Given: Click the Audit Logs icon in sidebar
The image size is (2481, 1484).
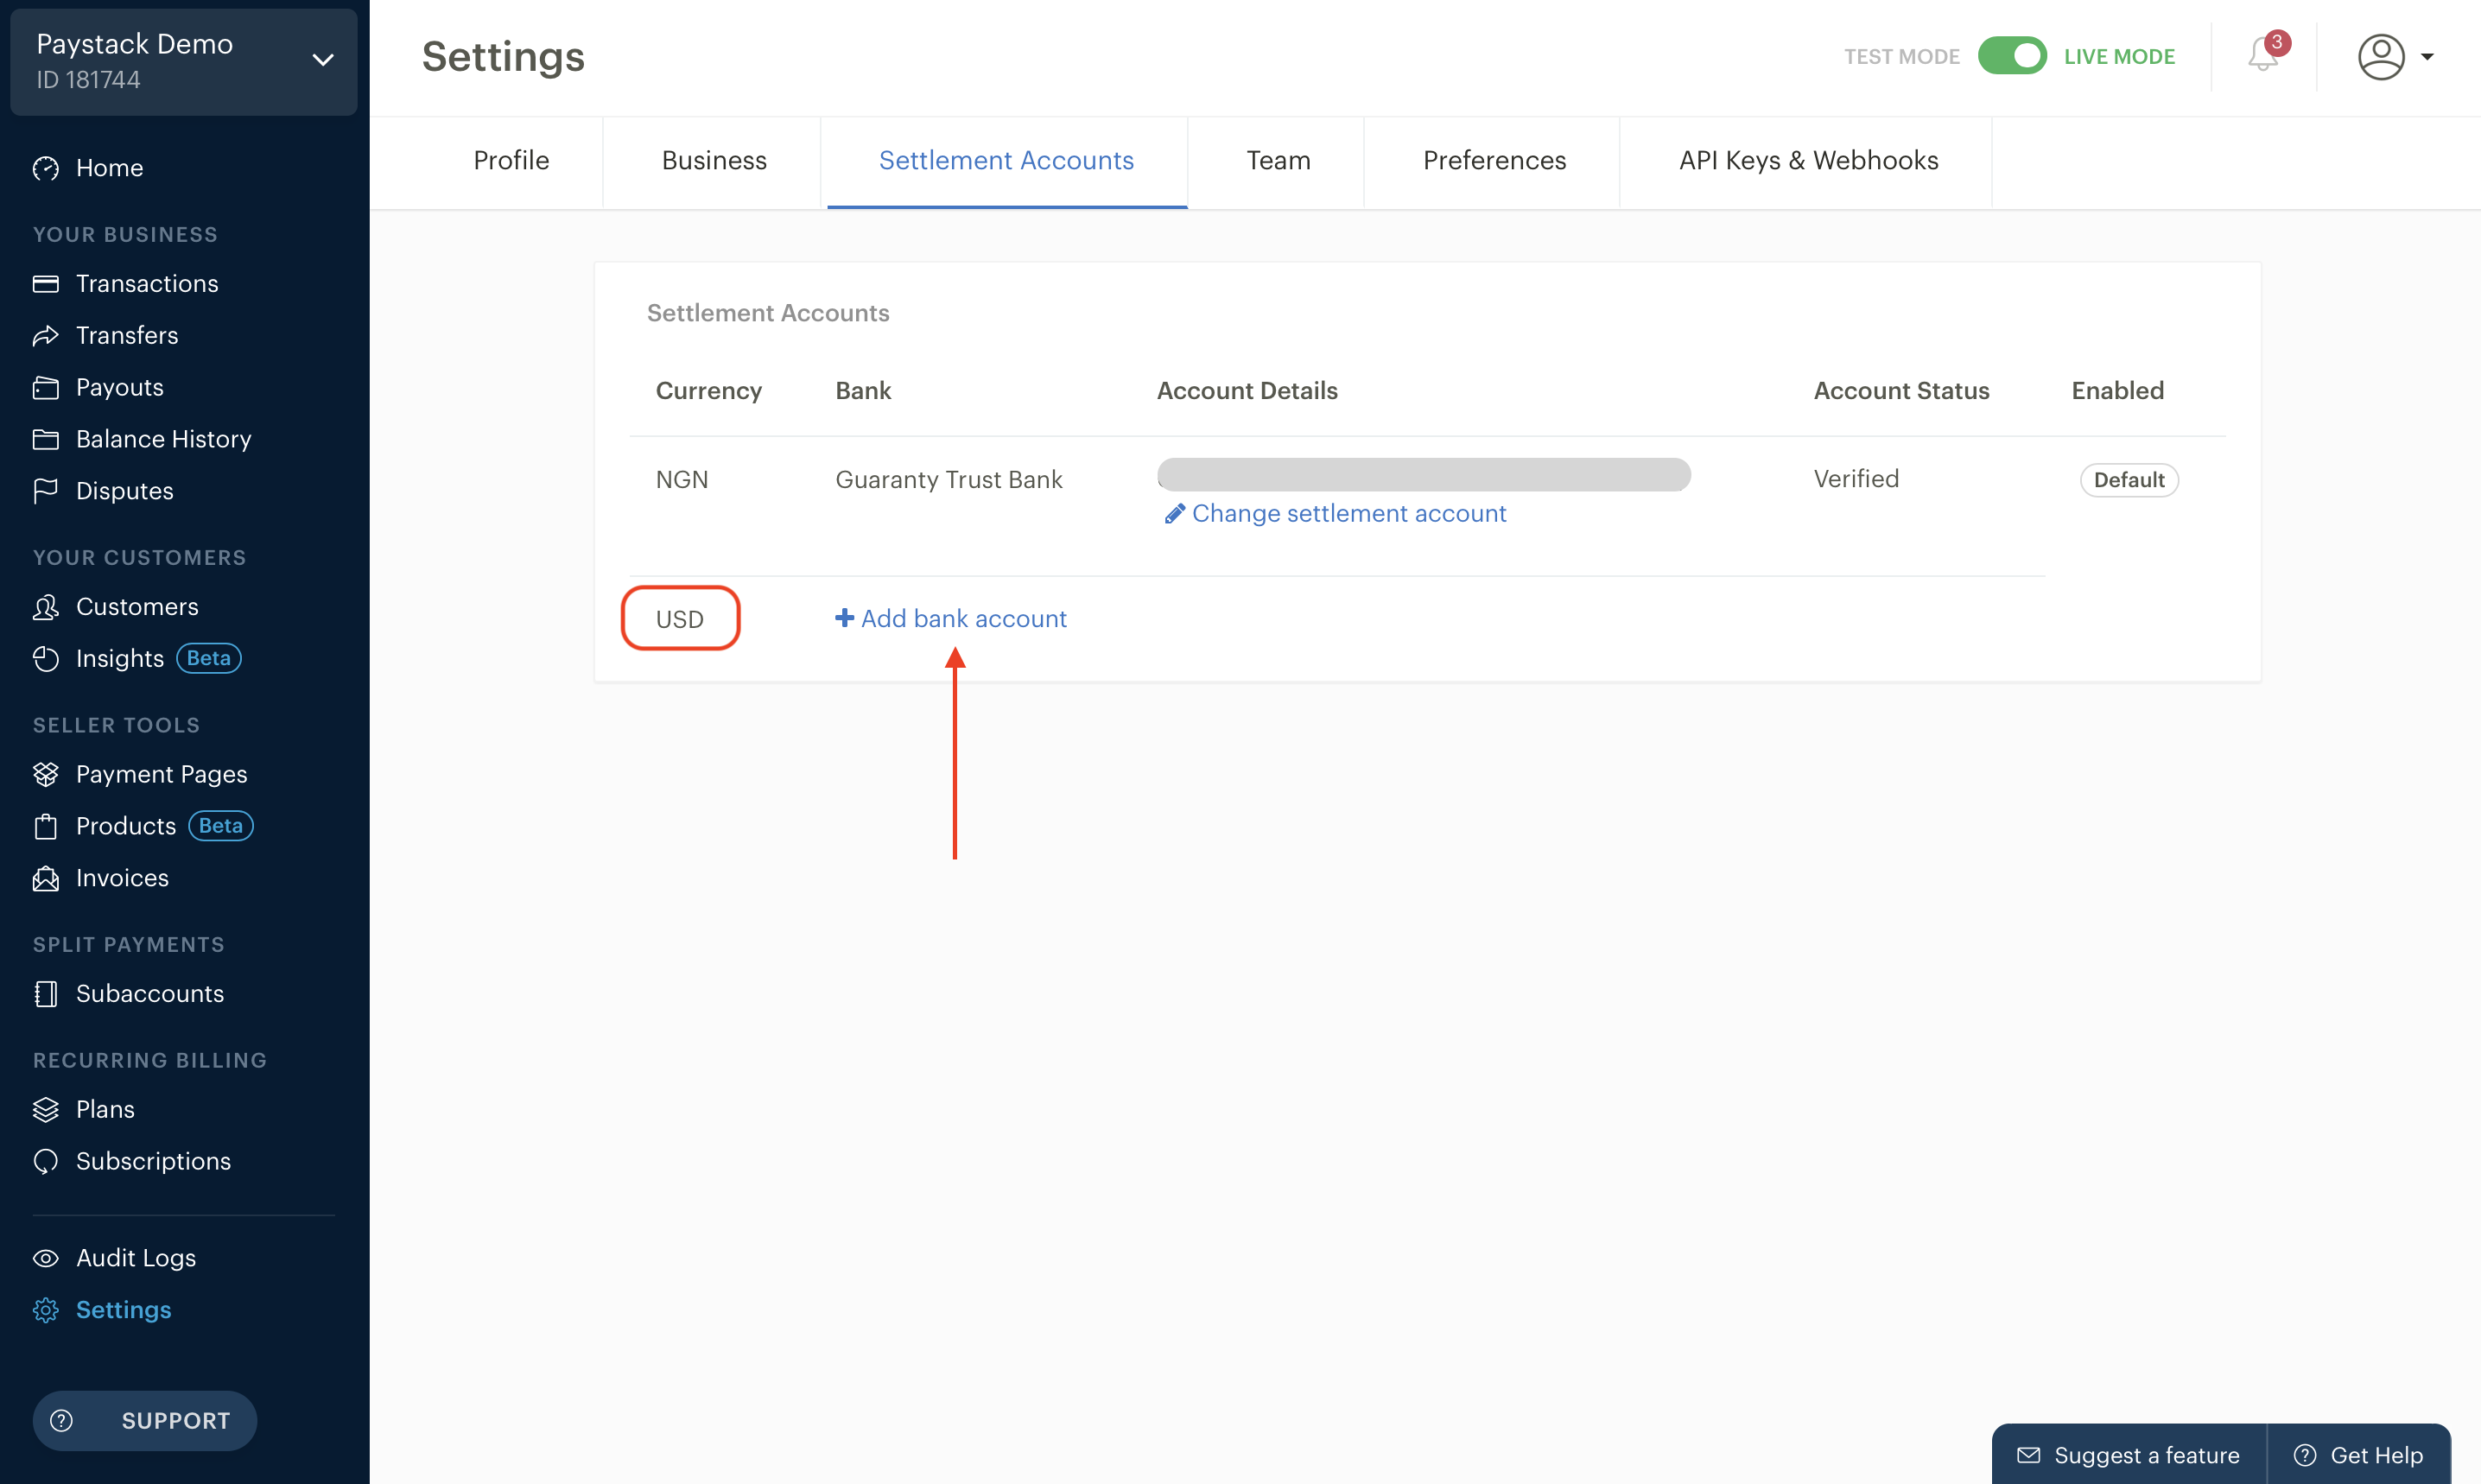Looking at the screenshot, I should pos(48,1258).
